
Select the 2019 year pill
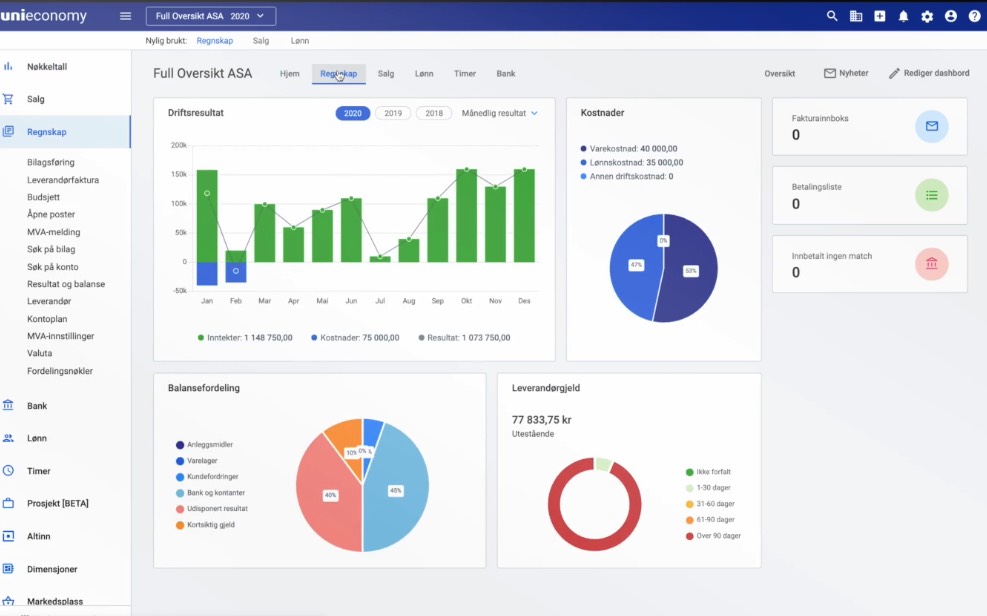tap(393, 113)
